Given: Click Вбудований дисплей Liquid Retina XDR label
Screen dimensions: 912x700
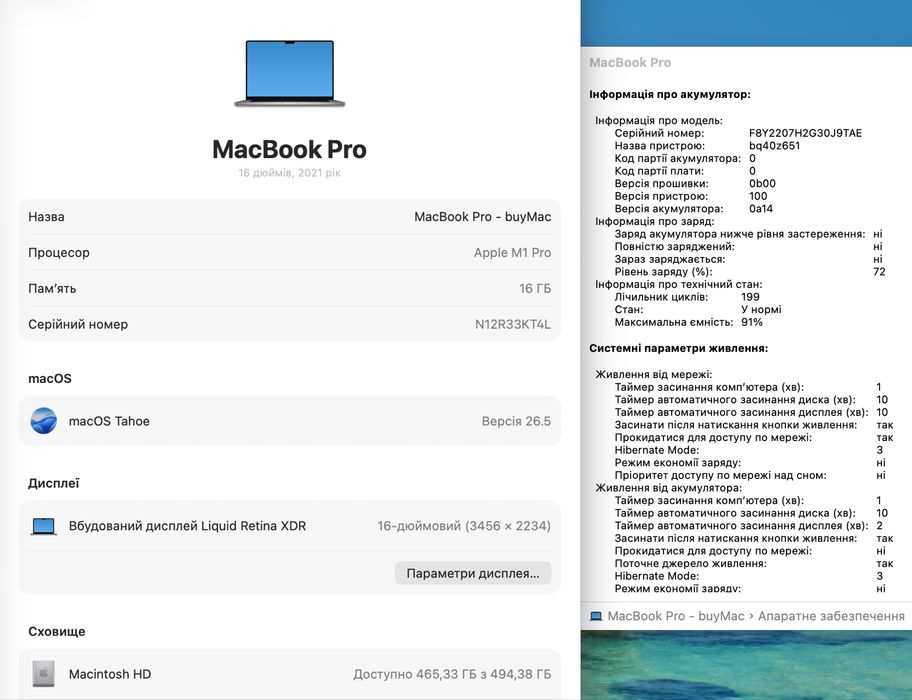Looking at the screenshot, I should coord(187,526).
